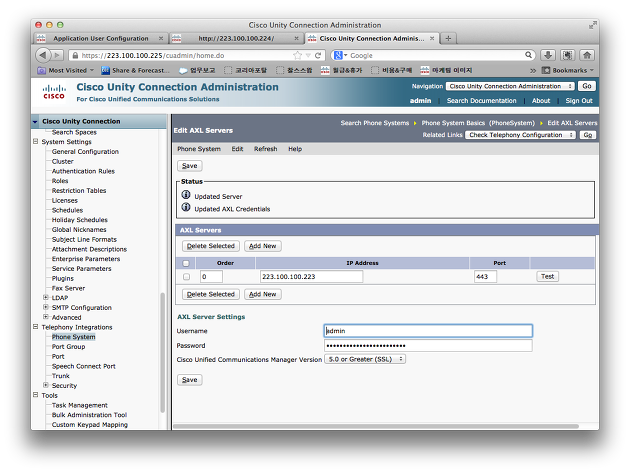630x473 pixels.
Task: Open a new tab with plus button
Action: coord(448,38)
